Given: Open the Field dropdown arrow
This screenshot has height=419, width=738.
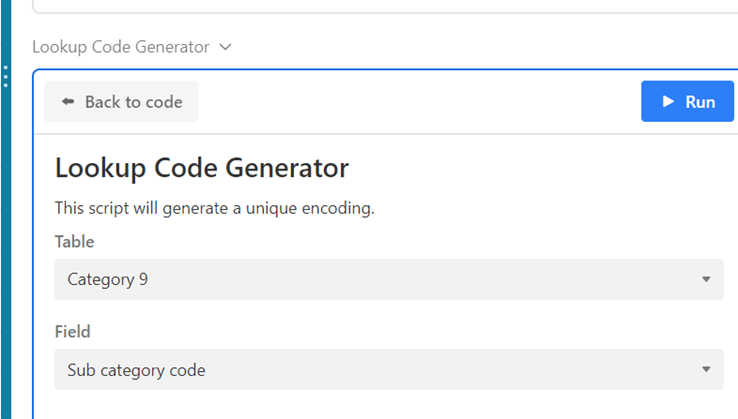Looking at the screenshot, I should tap(705, 370).
